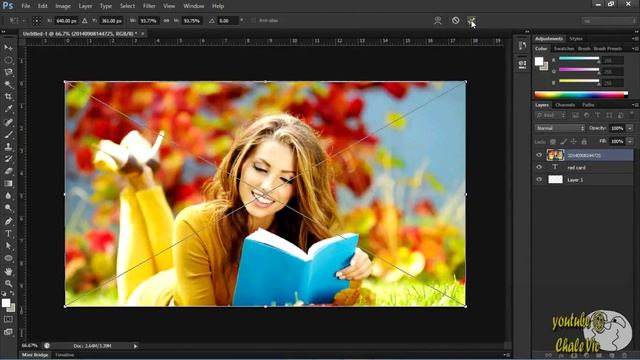Open the Image menu
The image size is (640, 360).
point(63,6)
